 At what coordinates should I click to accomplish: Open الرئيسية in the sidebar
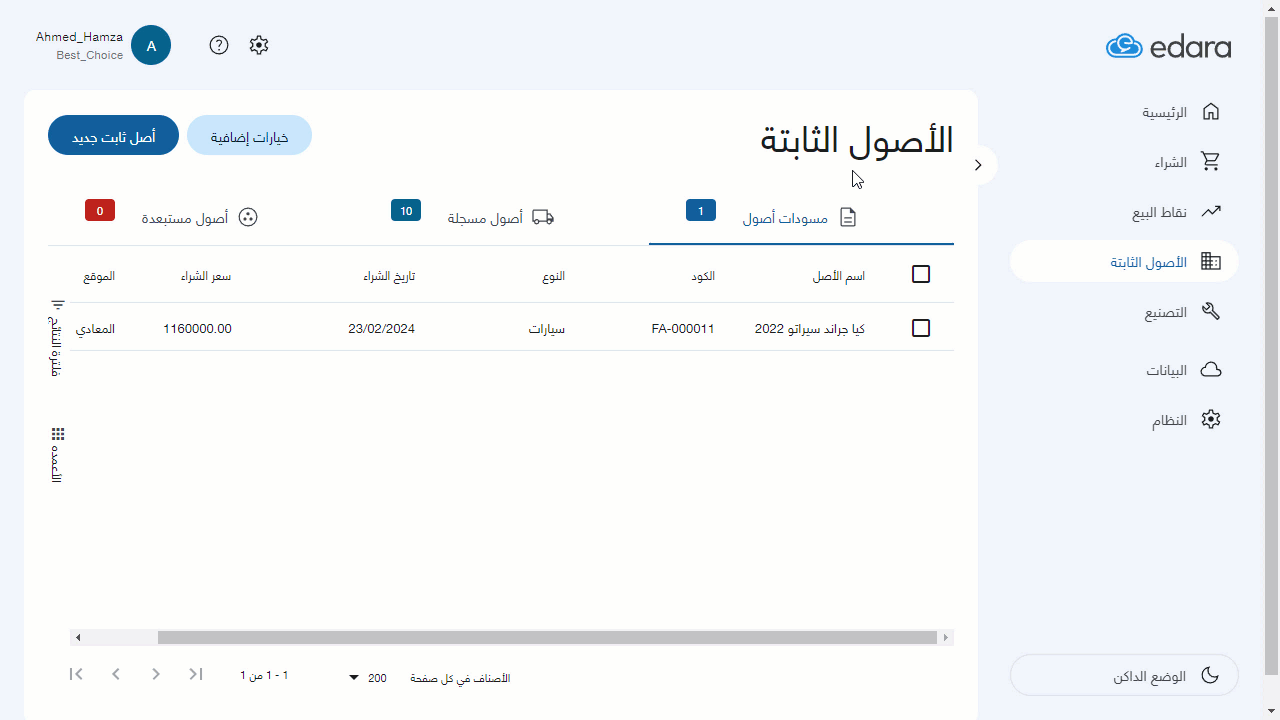pyautogui.click(x=1124, y=111)
